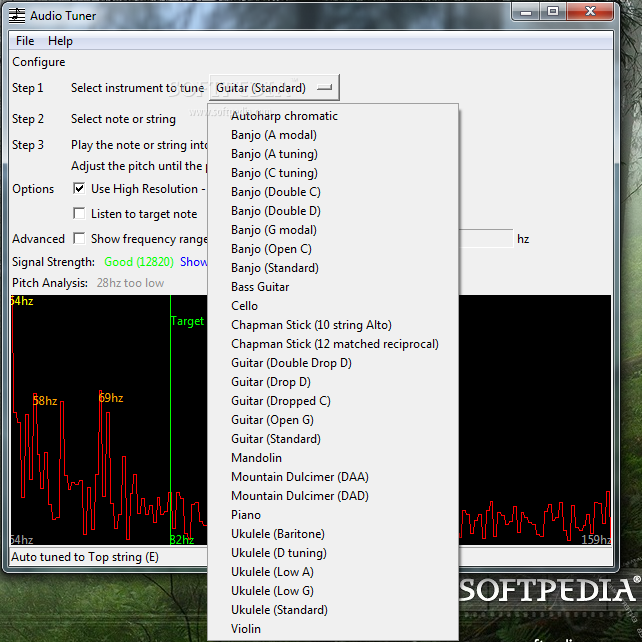Viewport: 642px width, 642px height.
Task: Choose Guitar (Double Drop D) tuning
Action: [x=333, y=363]
